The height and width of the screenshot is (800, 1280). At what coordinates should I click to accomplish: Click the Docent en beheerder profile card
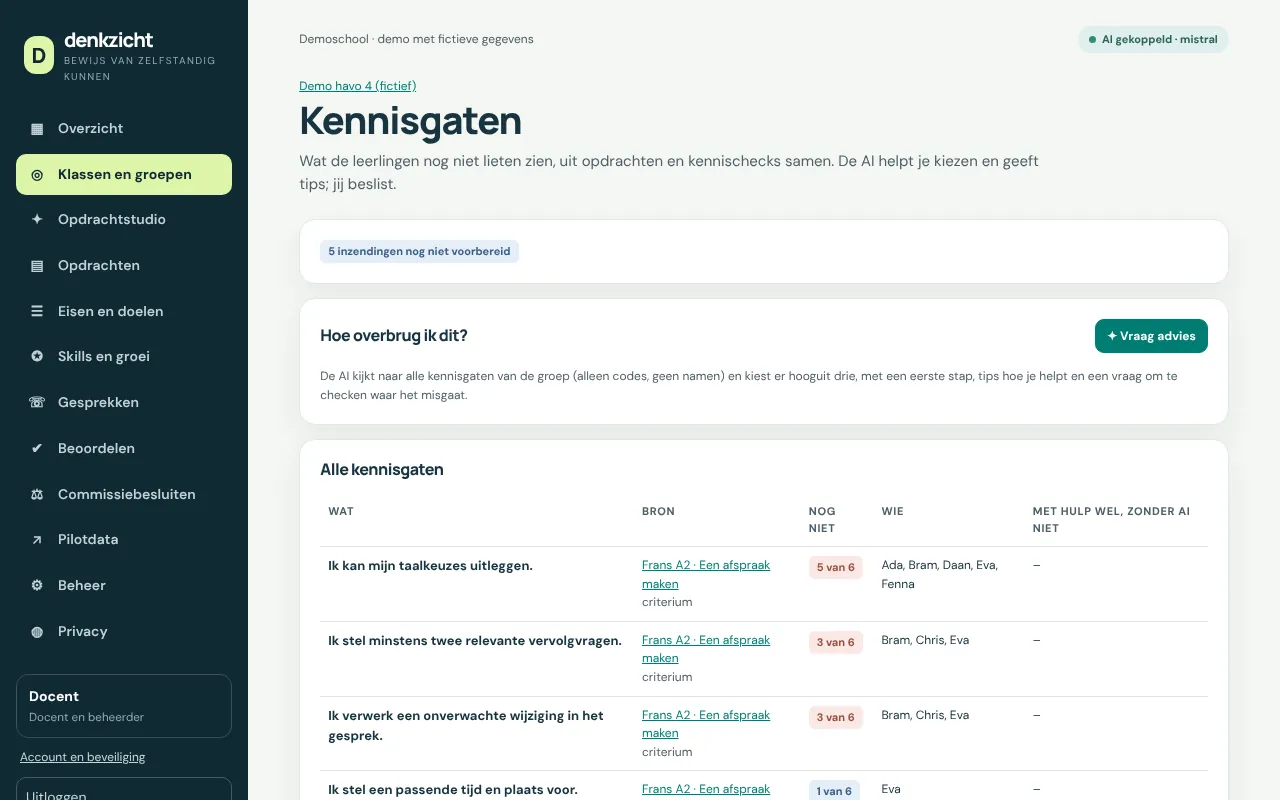(x=124, y=706)
